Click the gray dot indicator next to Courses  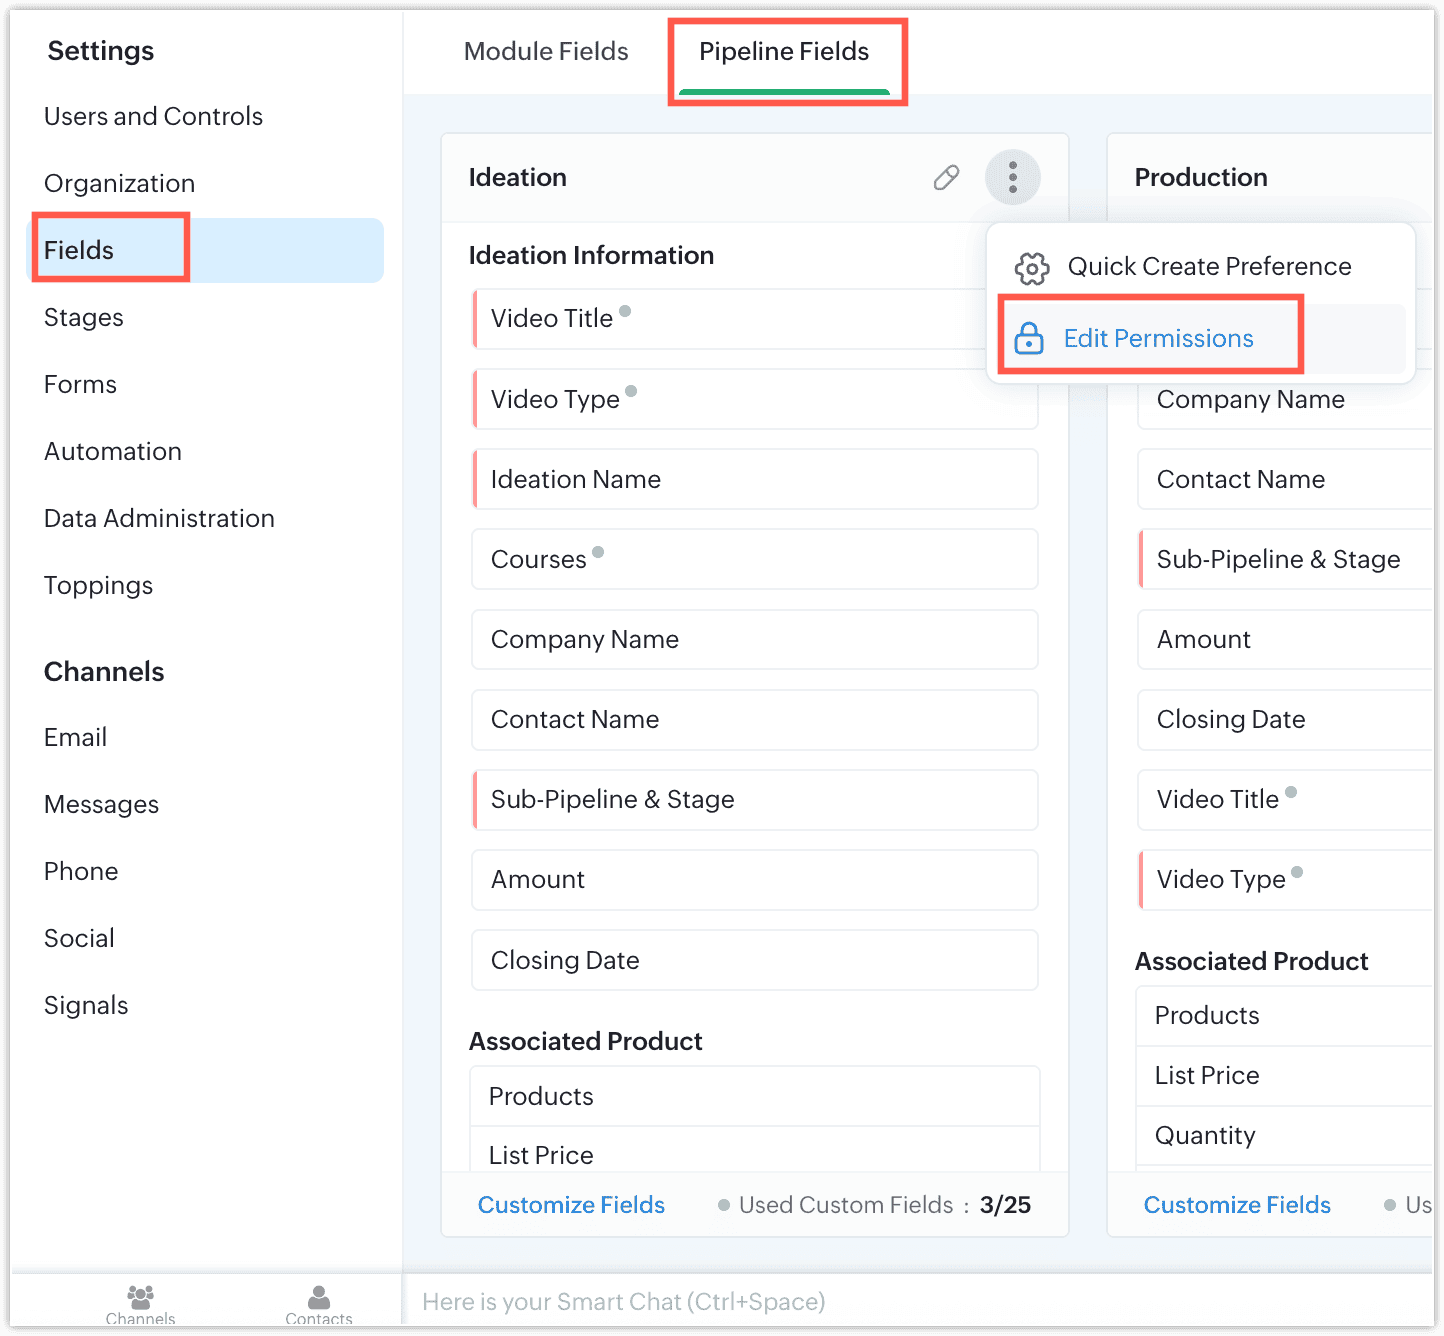coord(598,552)
